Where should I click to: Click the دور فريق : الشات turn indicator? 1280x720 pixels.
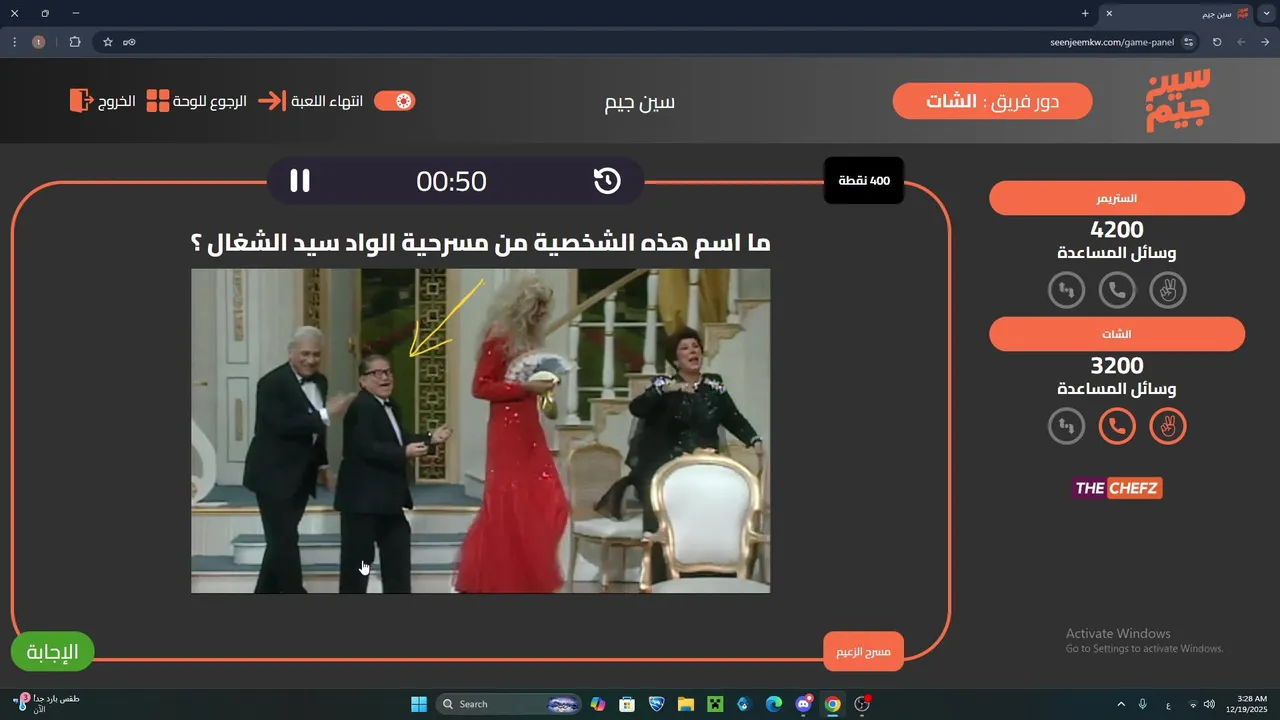click(x=992, y=101)
